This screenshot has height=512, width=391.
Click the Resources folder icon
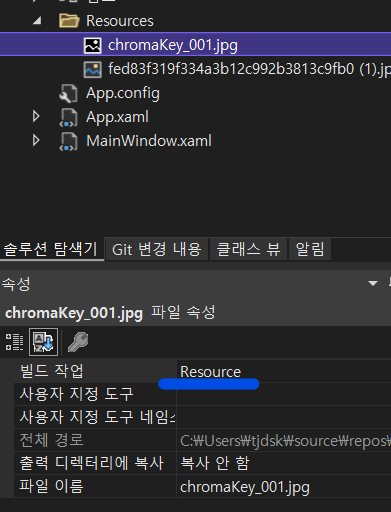(69, 21)
